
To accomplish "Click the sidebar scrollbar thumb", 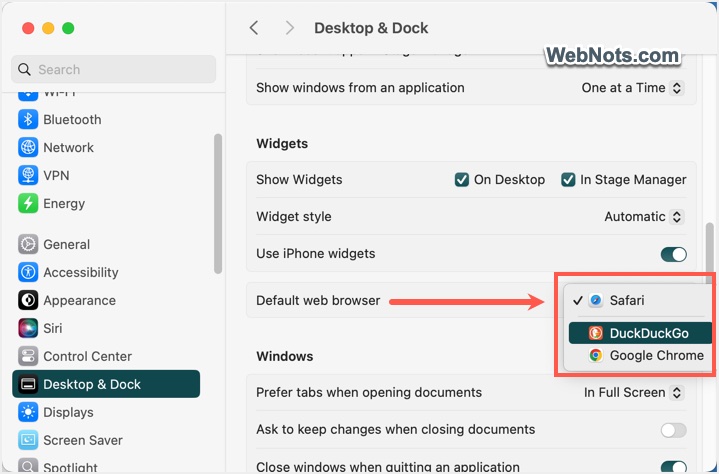I will (x=218, y=204).
